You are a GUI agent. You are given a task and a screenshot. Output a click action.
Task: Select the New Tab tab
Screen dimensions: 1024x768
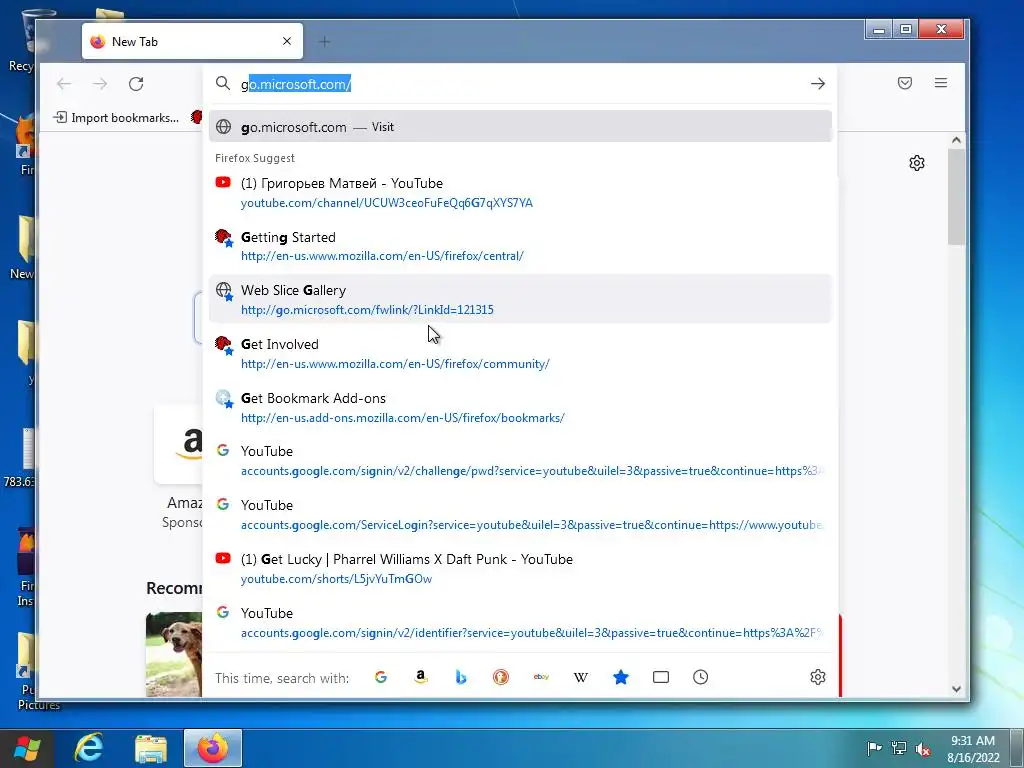[x=193, y=41]
